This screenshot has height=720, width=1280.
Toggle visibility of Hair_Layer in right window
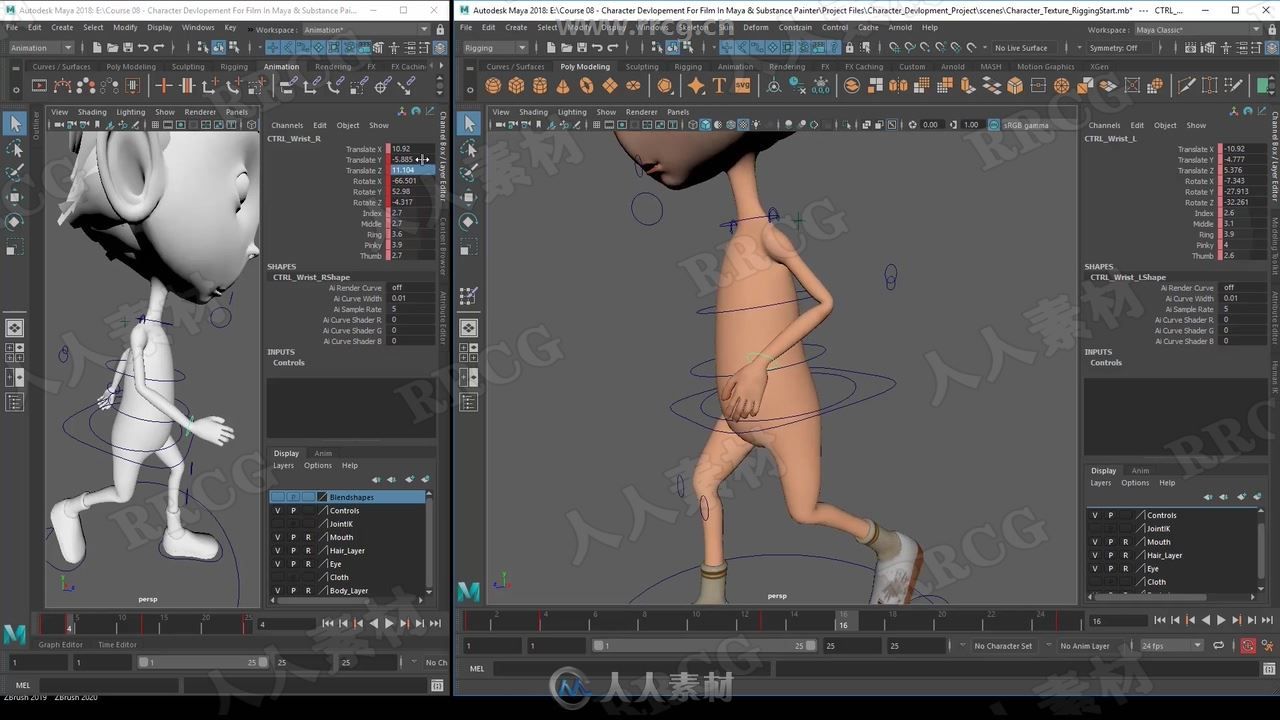tap(1094, 555)
